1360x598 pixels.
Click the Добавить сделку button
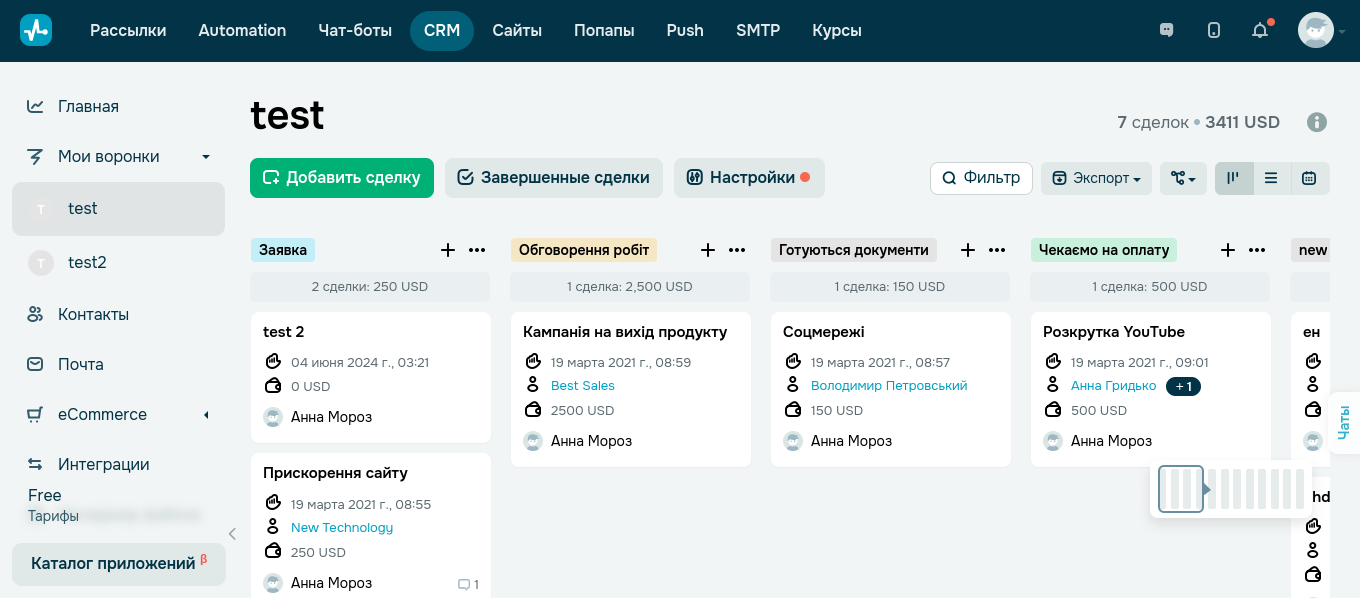pos(341,178)
